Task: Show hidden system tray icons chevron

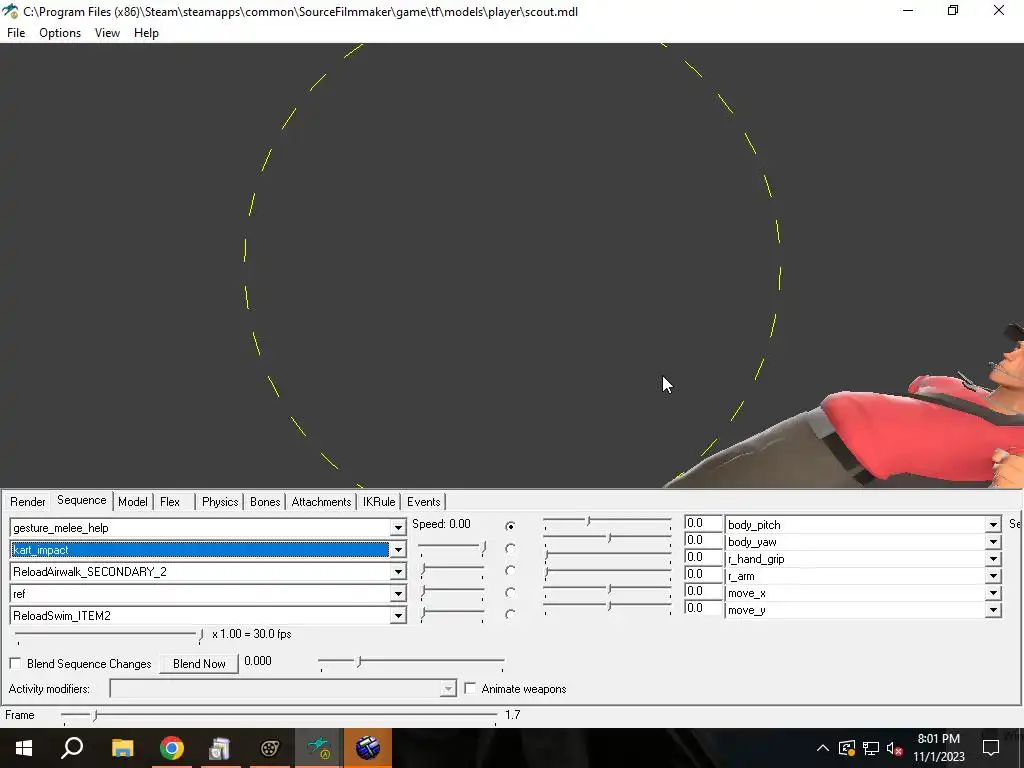Action: pyautogui.click(x=823, y=748)
